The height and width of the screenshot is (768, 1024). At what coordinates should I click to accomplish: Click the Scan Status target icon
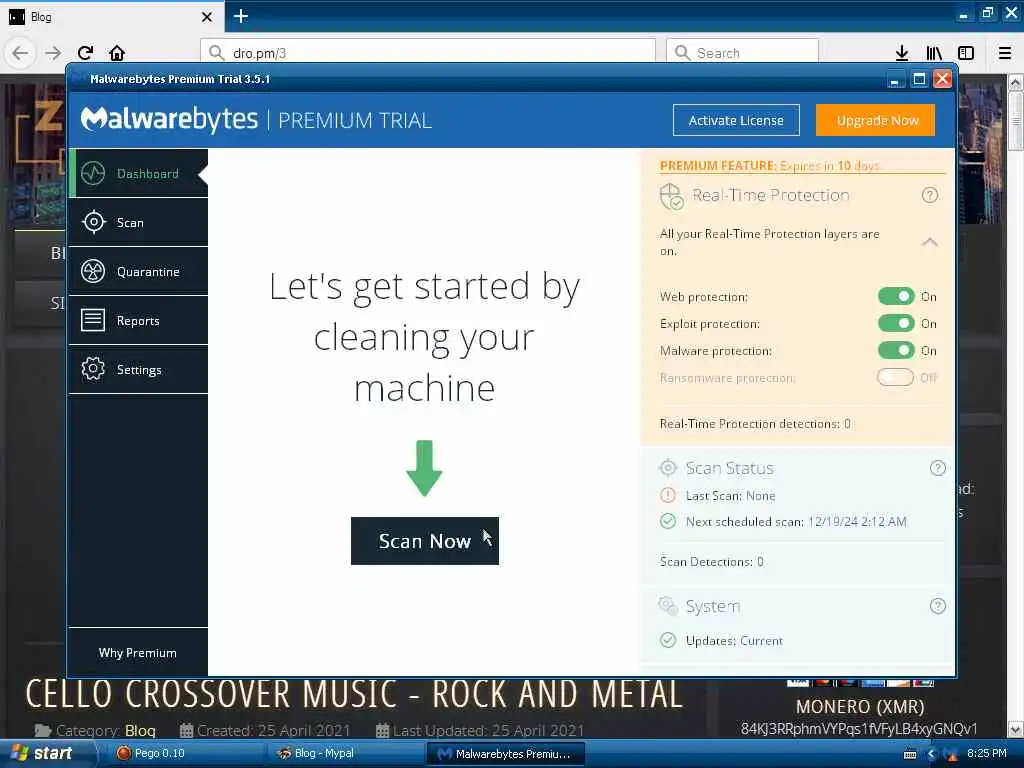[x=667, y=468]
